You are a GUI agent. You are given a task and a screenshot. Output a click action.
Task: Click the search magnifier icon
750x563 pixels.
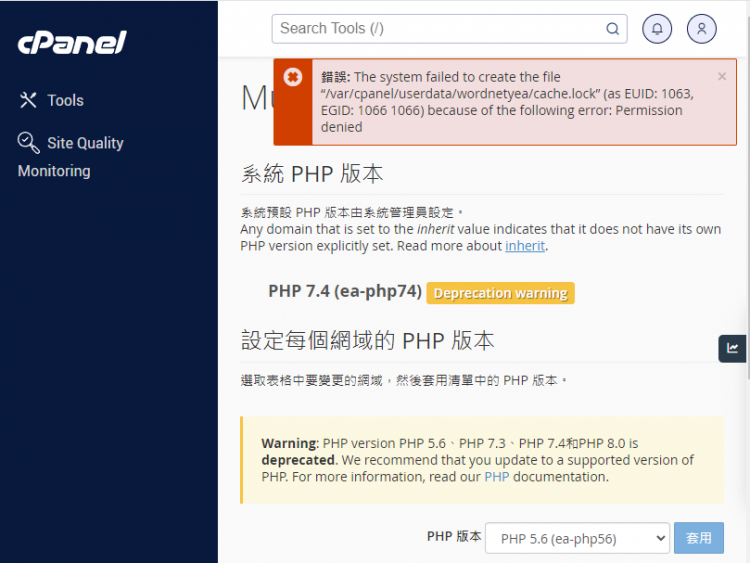pyautogui.click(x=612, y=29)
